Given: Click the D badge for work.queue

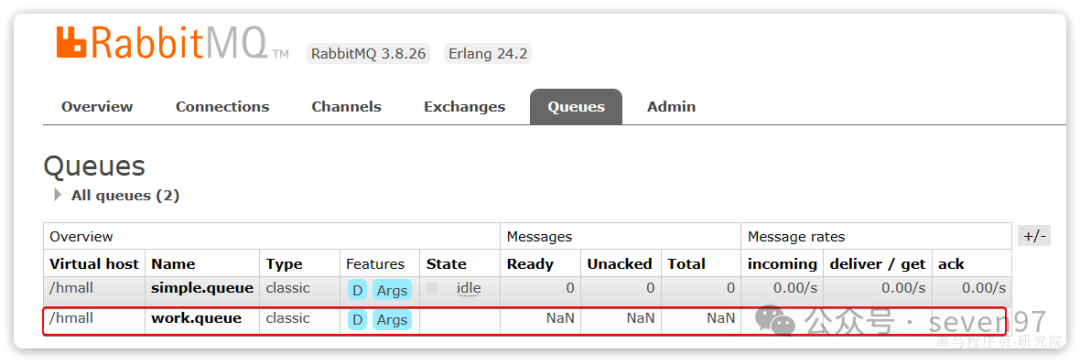Looking at the screenshot, I should click(357, 319).
